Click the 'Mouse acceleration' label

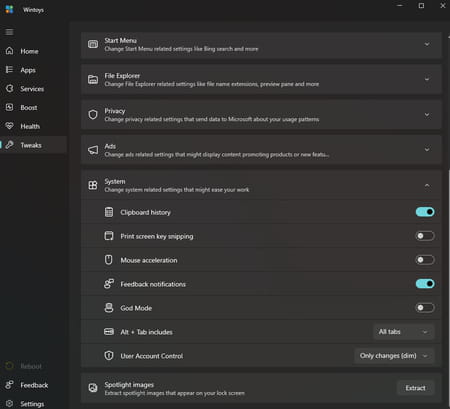click(149, 260)
